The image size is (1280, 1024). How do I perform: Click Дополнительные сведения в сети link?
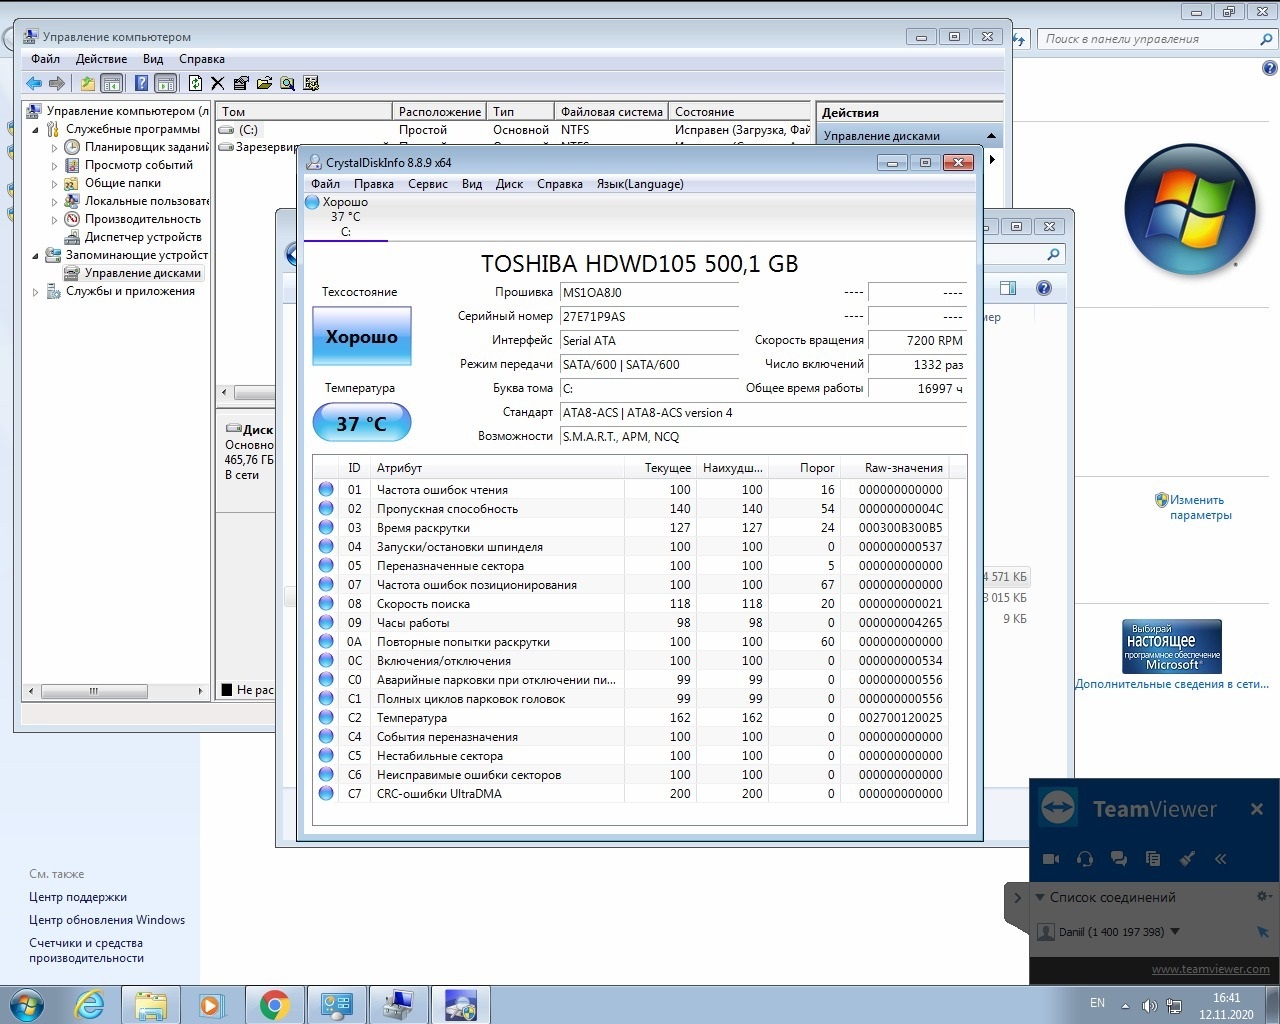[1171, 684]
